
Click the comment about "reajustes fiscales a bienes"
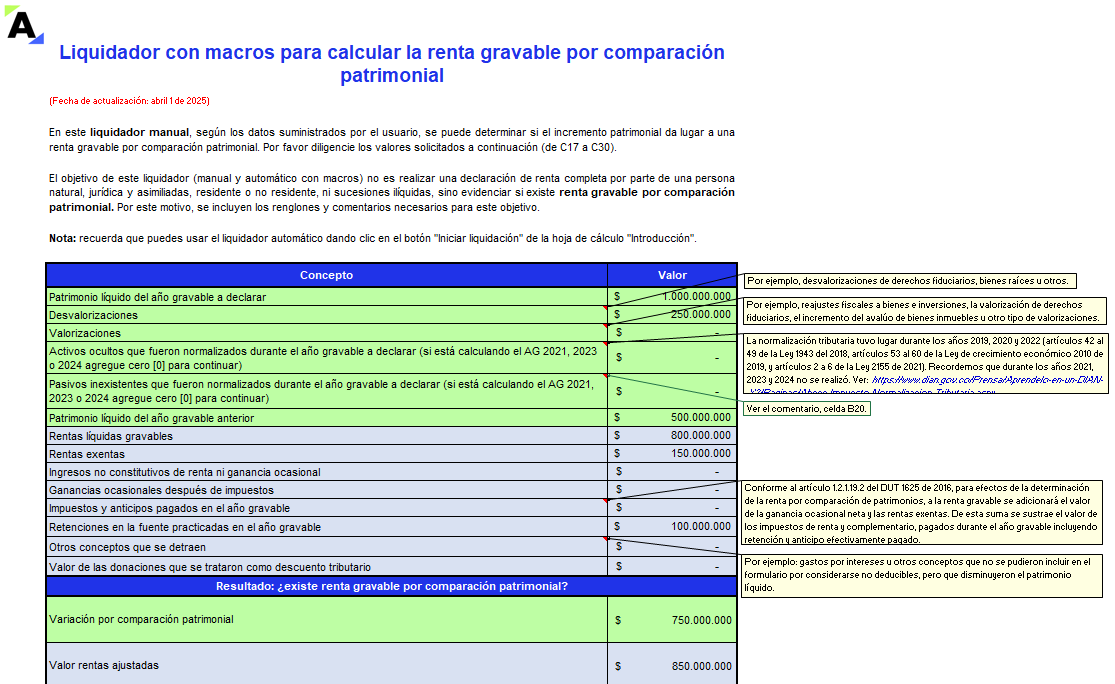tap(925, 311)
